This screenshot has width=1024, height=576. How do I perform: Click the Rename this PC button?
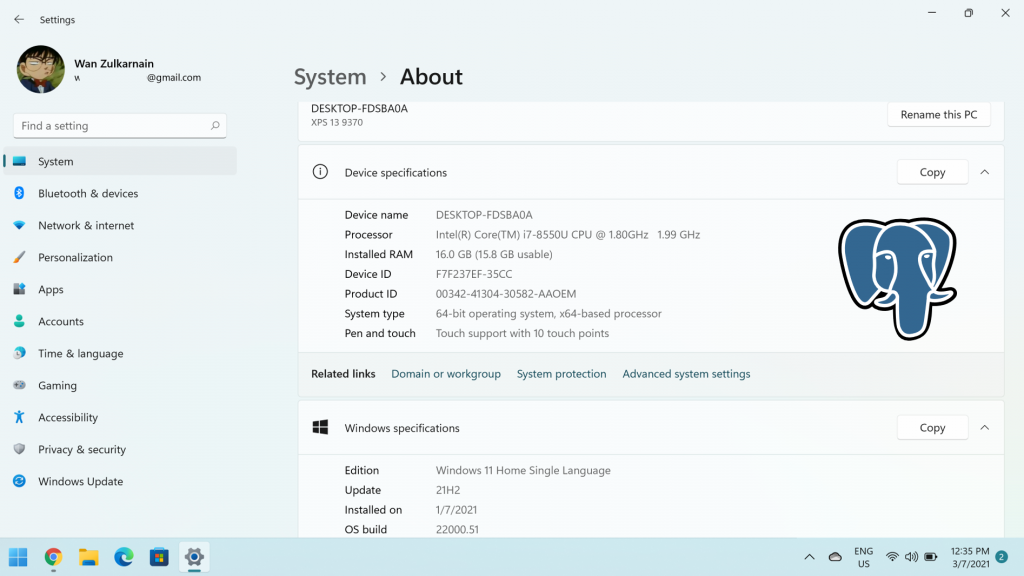point(938,114)
